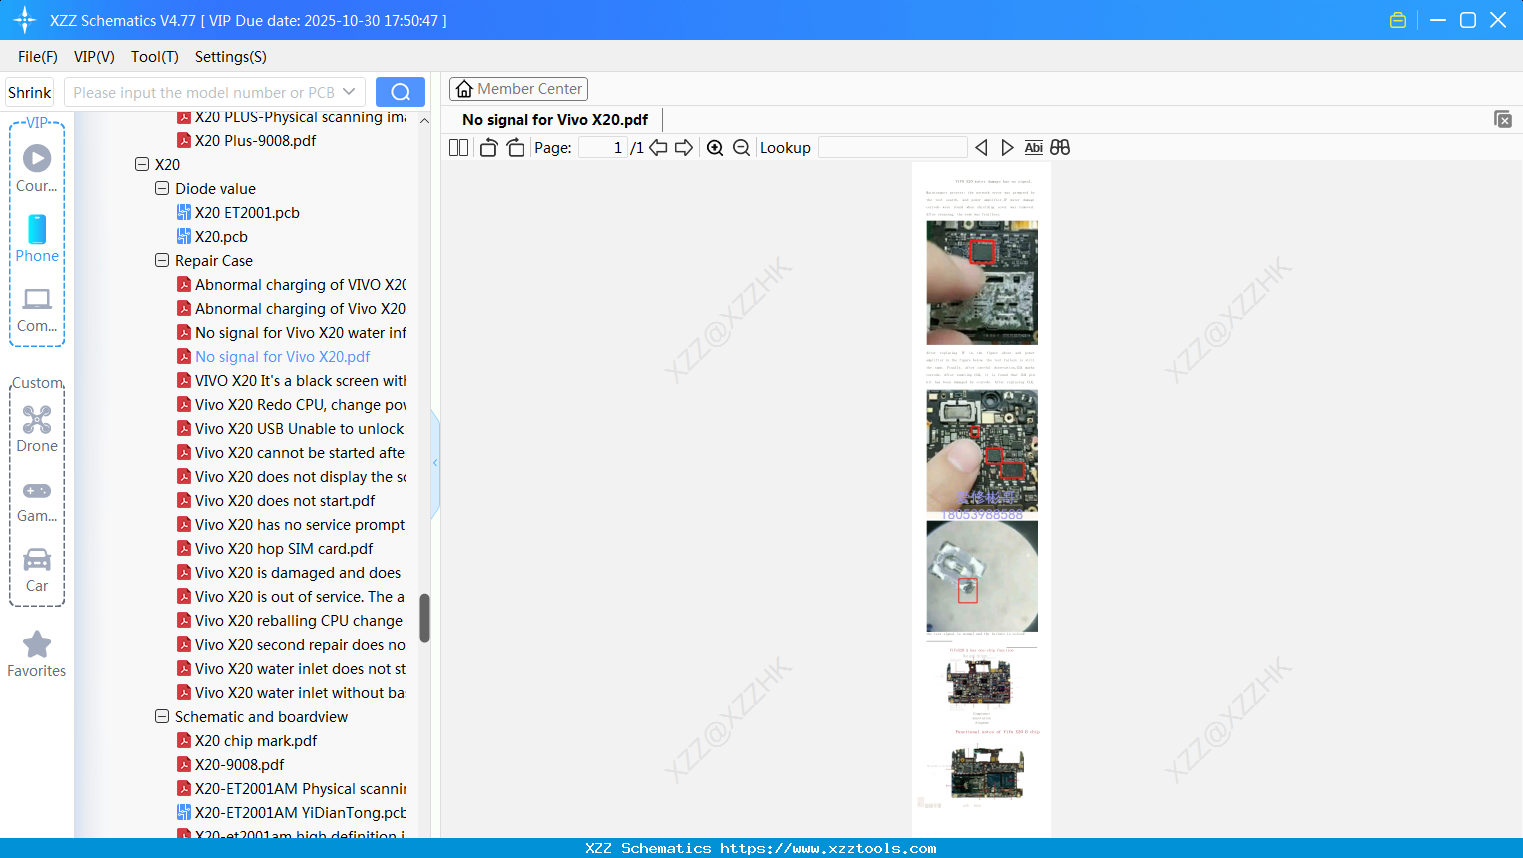Image resolution: width=1523 pixels, height=858 pixels.
Task: Collapse Schematic and boardview folder
Action: pyautogui.click(x=162, y=716)
